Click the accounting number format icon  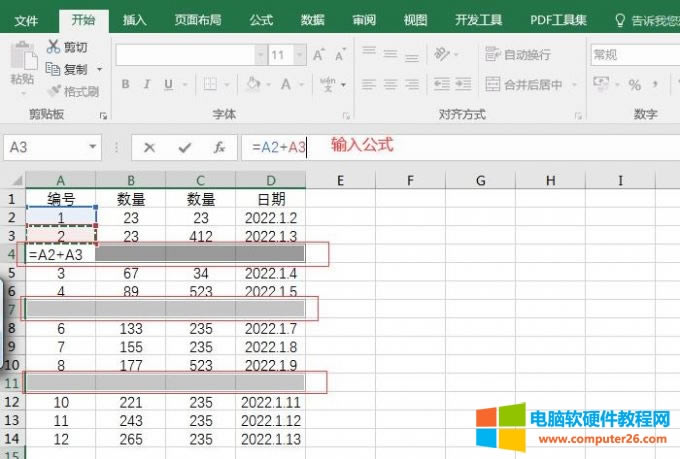[x=601, y=84]
